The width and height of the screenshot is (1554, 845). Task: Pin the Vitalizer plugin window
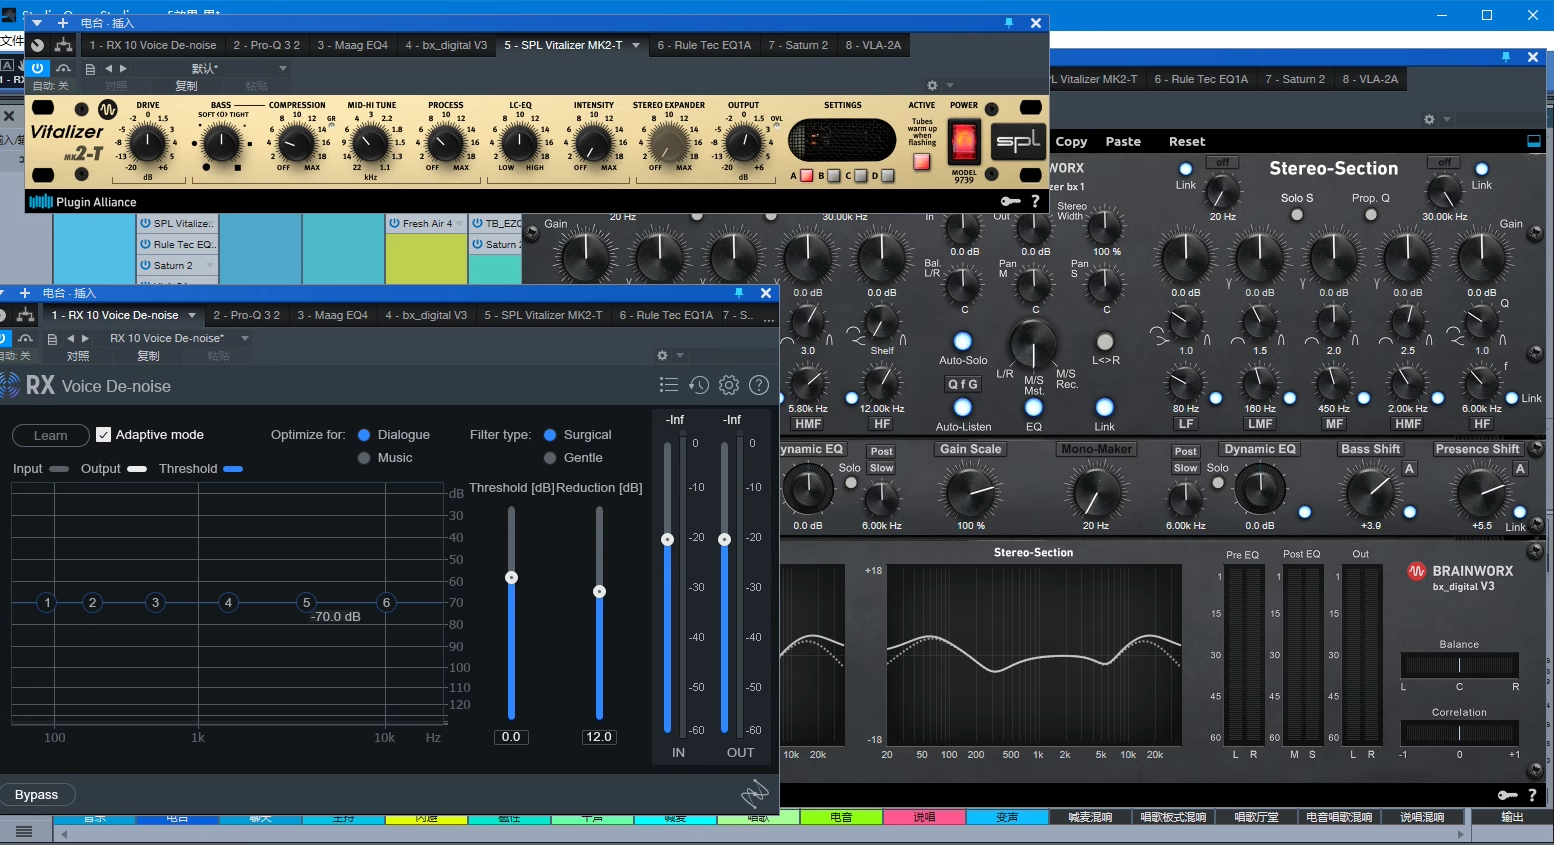click(x=1009, y=23)
